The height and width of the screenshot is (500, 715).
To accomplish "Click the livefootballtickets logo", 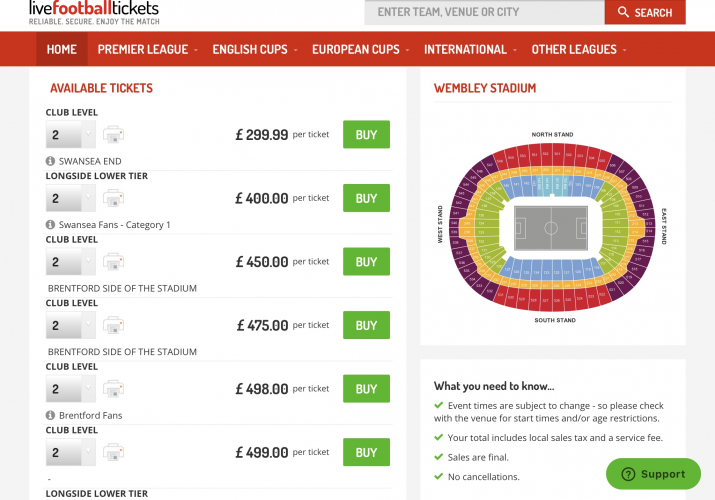I will coord(93,11).
